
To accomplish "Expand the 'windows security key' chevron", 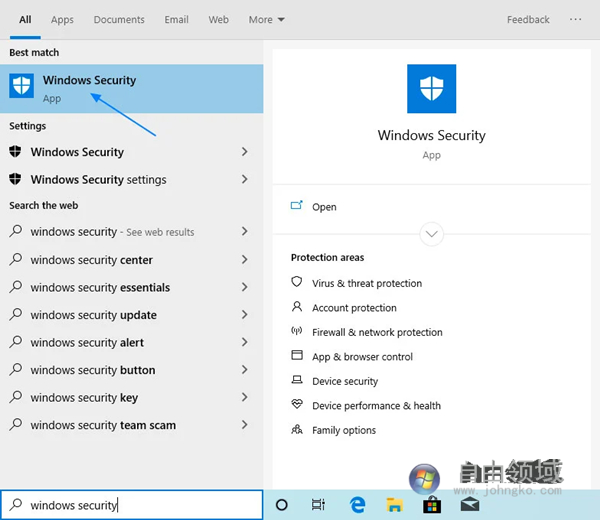I will click(x=245, y=397).
